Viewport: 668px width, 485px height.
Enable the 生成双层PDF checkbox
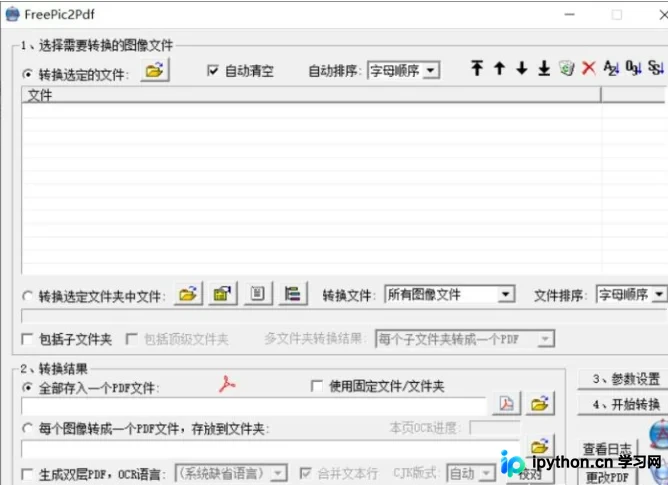(x=27, y=474)
